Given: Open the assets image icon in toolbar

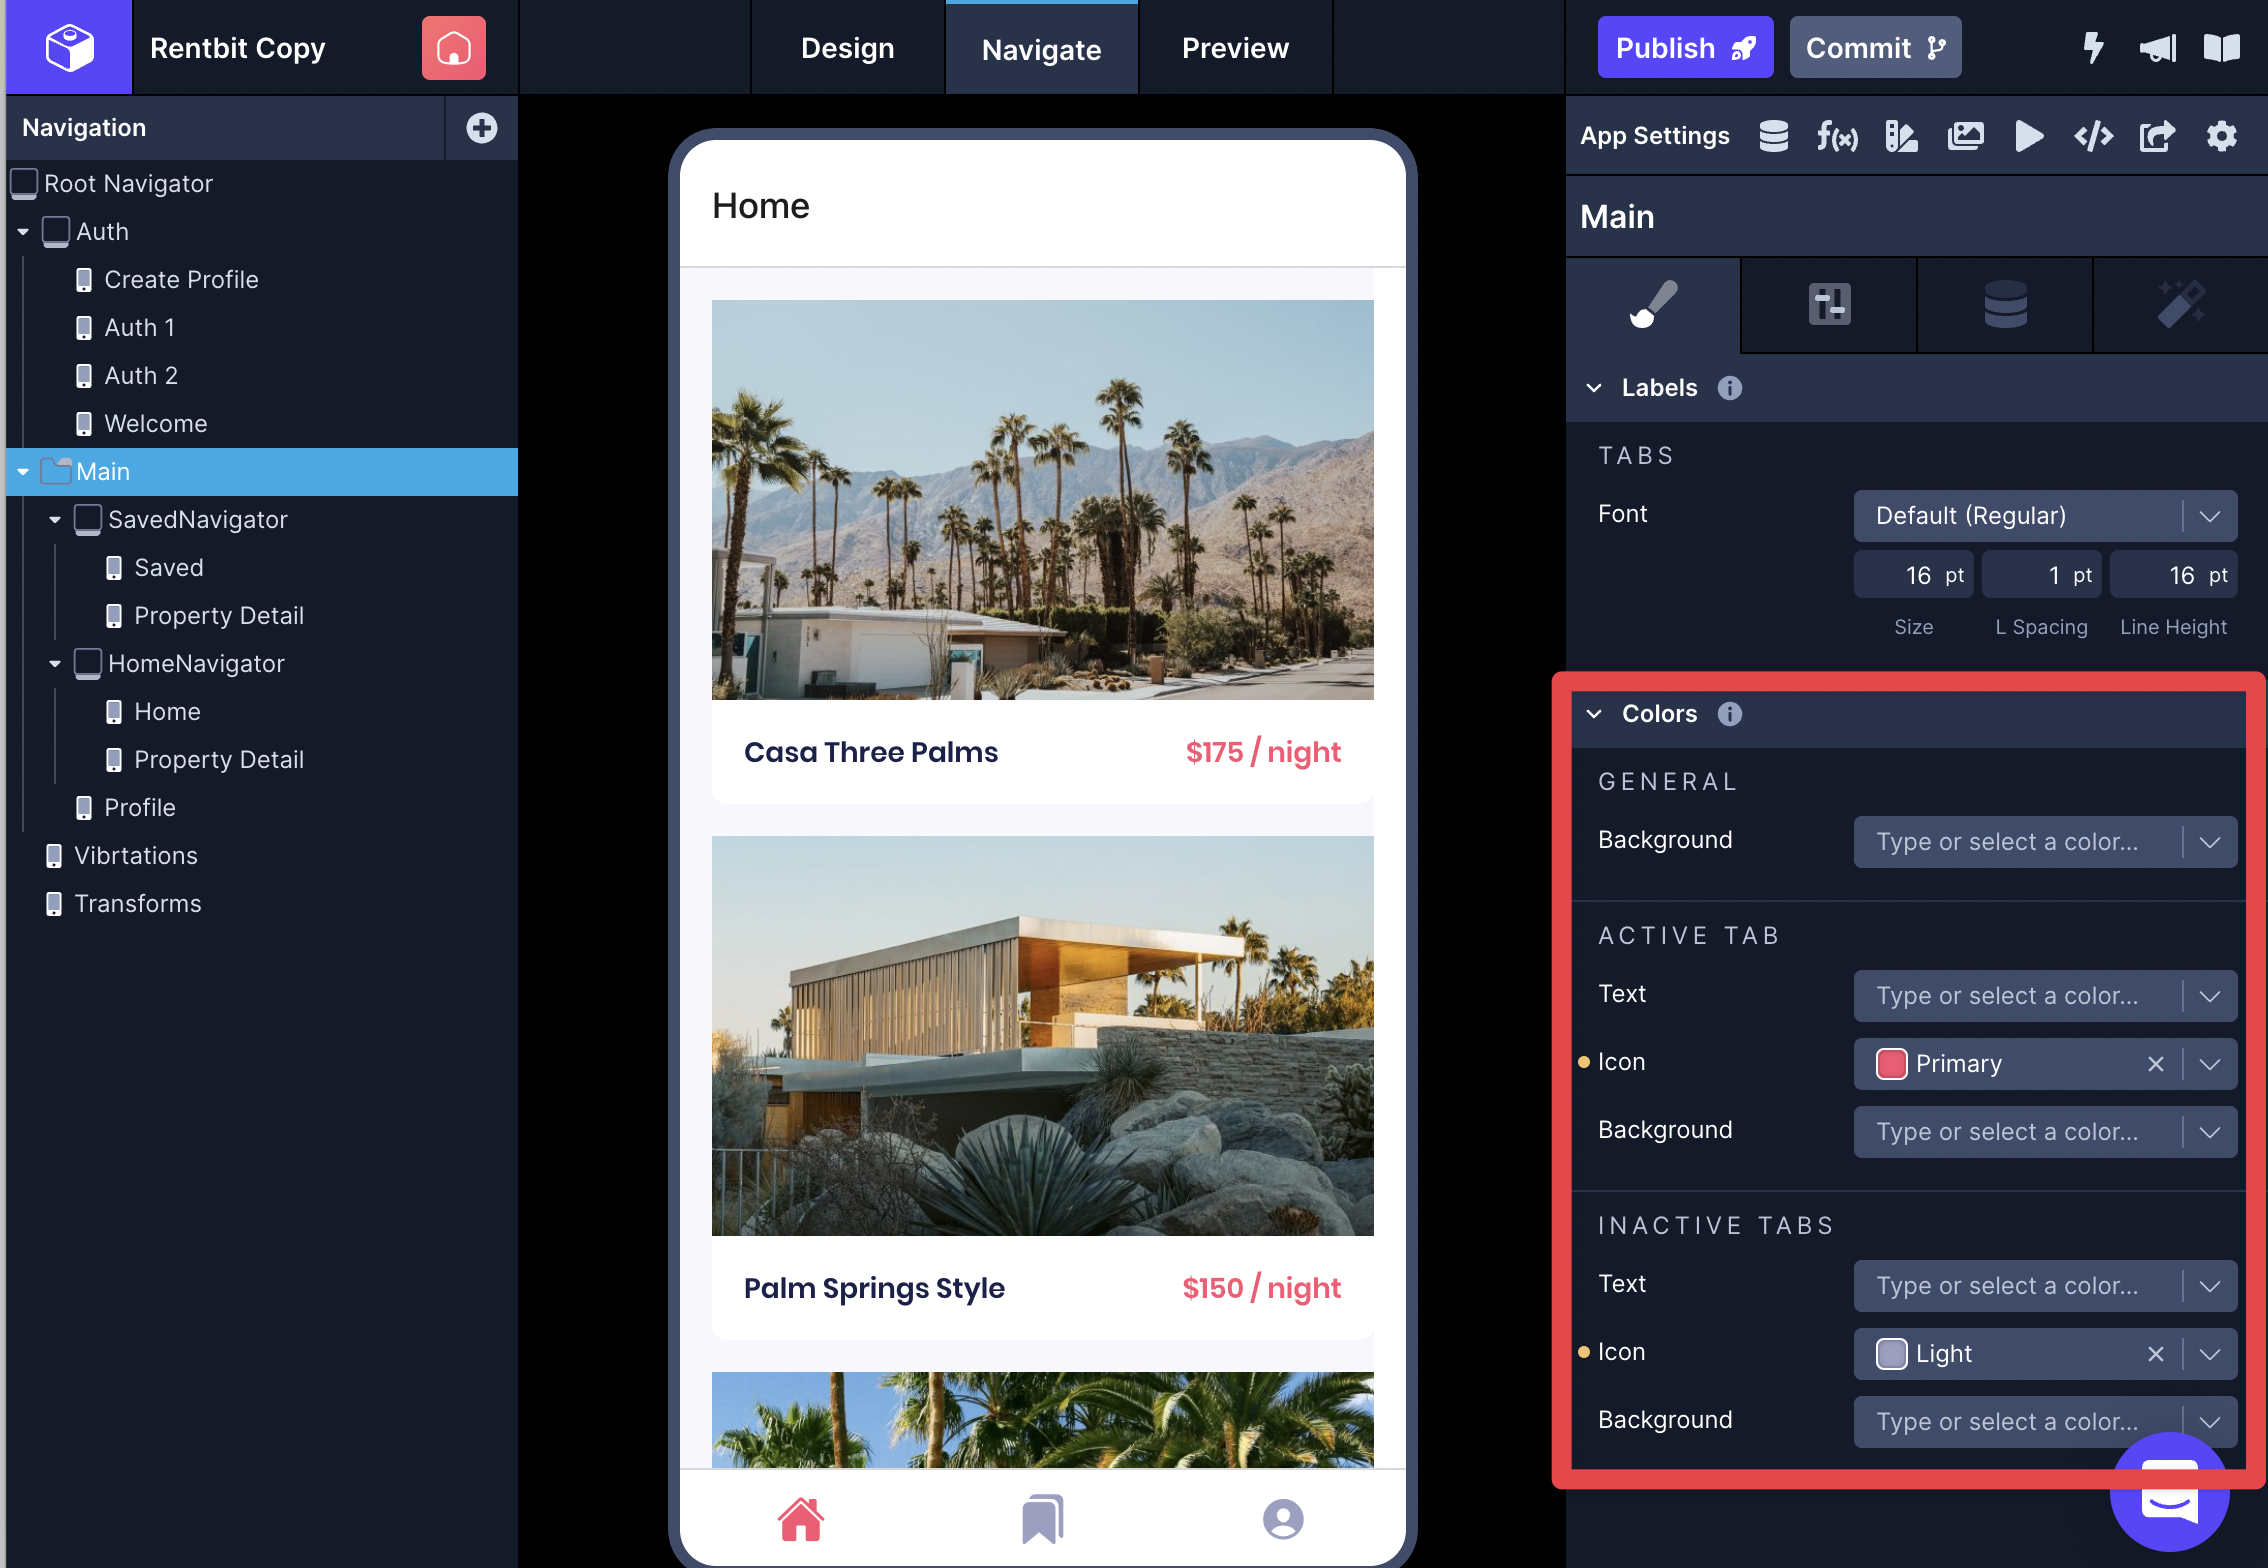Looking at the screenshot, I should (1965, 136).
